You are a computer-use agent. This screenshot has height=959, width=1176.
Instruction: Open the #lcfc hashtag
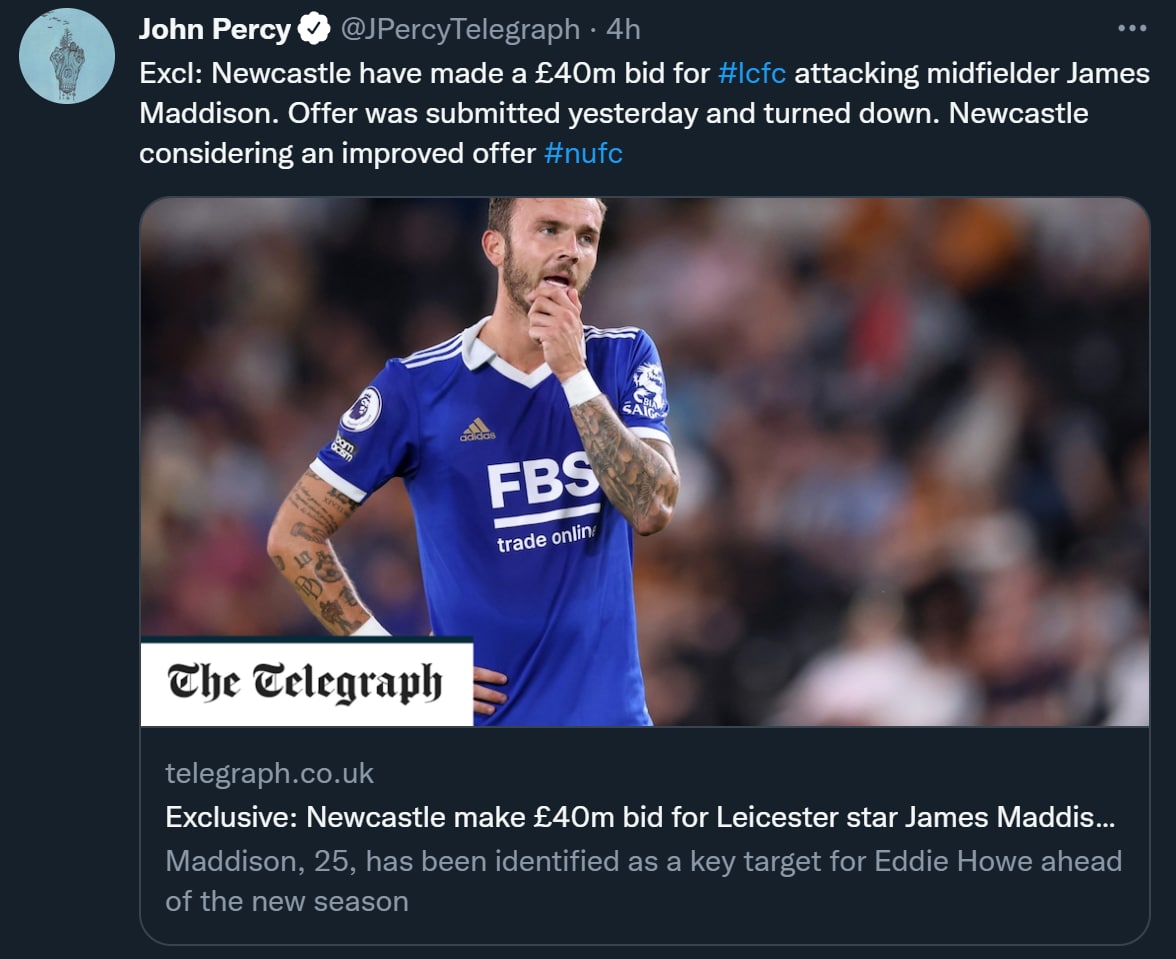pyautogui.click(x=752, y=73)
